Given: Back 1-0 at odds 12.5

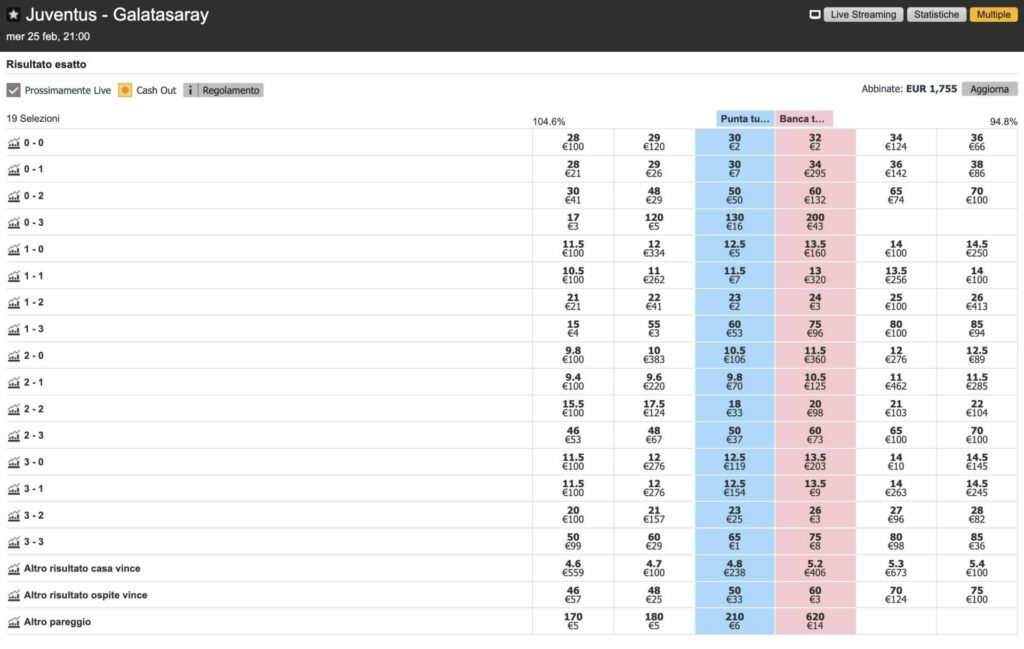Looking at the screenshot, I should pos(734,249).
